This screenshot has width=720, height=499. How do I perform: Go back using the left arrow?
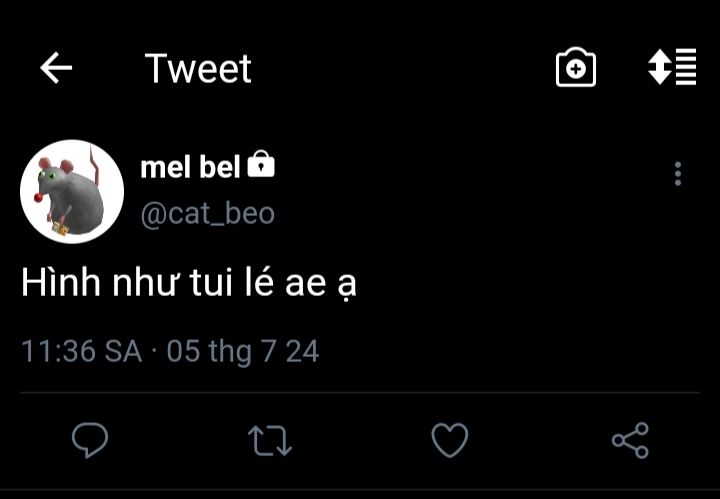coord(56,68)
